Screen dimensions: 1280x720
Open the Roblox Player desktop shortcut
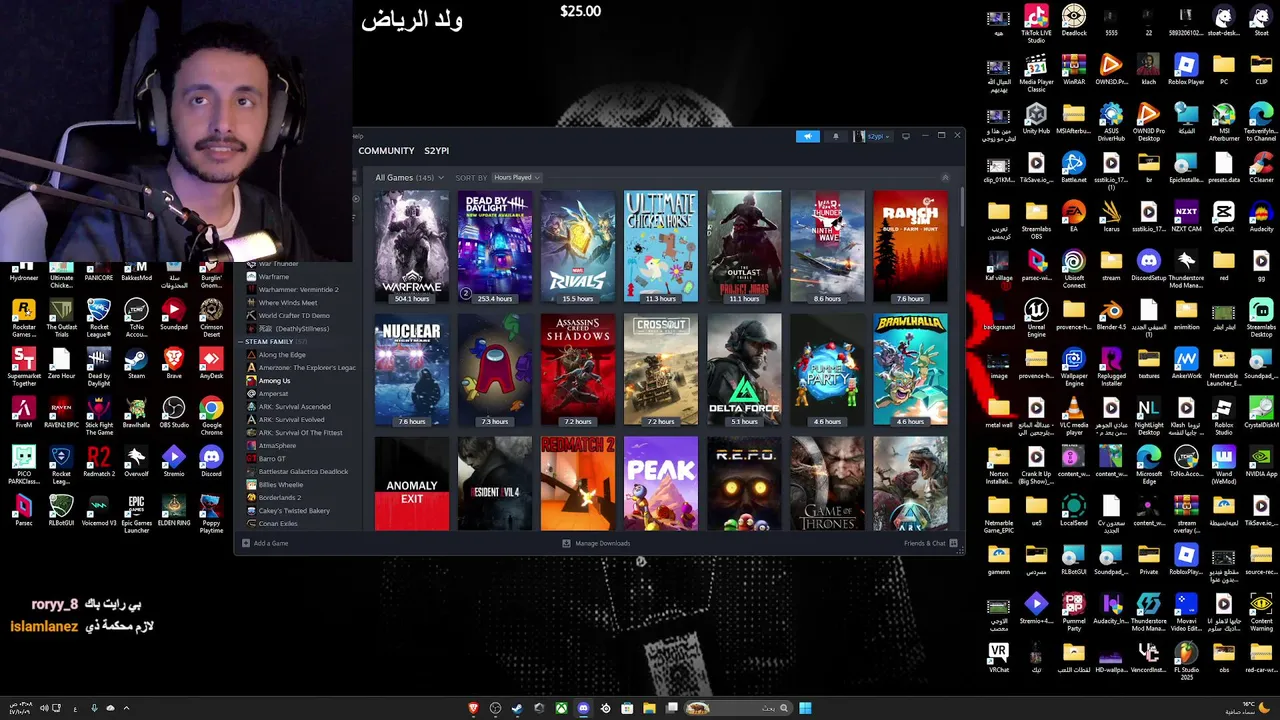(1186, 70)
